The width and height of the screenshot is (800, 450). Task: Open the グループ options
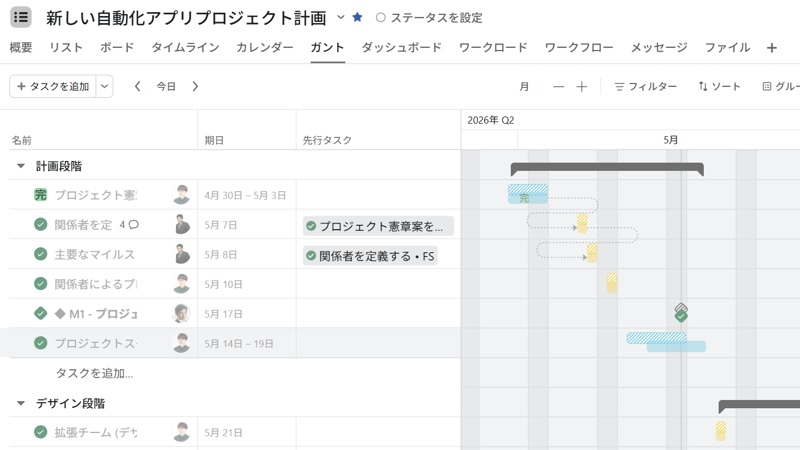tap(781, 87)
